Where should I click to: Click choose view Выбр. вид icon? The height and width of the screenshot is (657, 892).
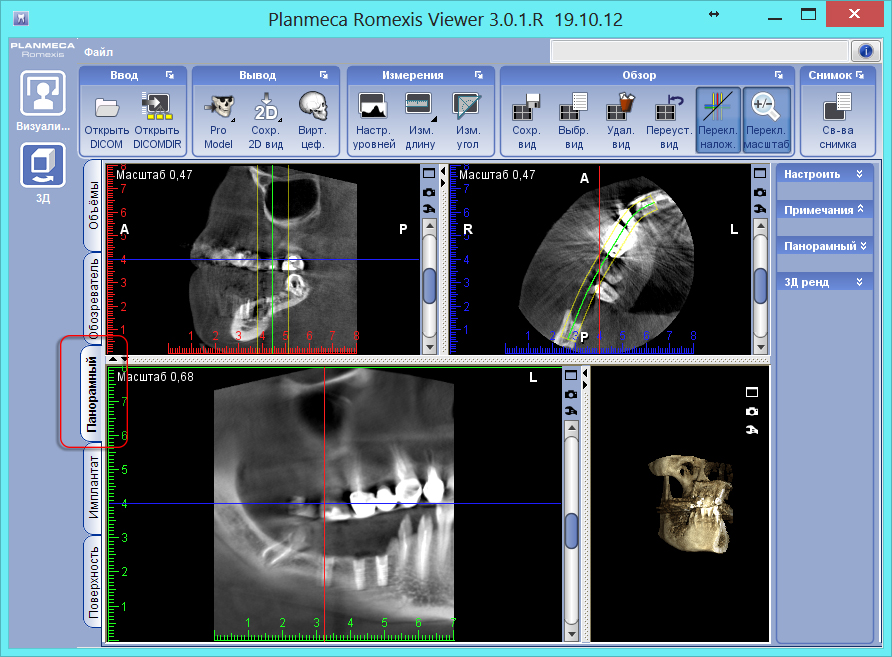pos(573,120)
